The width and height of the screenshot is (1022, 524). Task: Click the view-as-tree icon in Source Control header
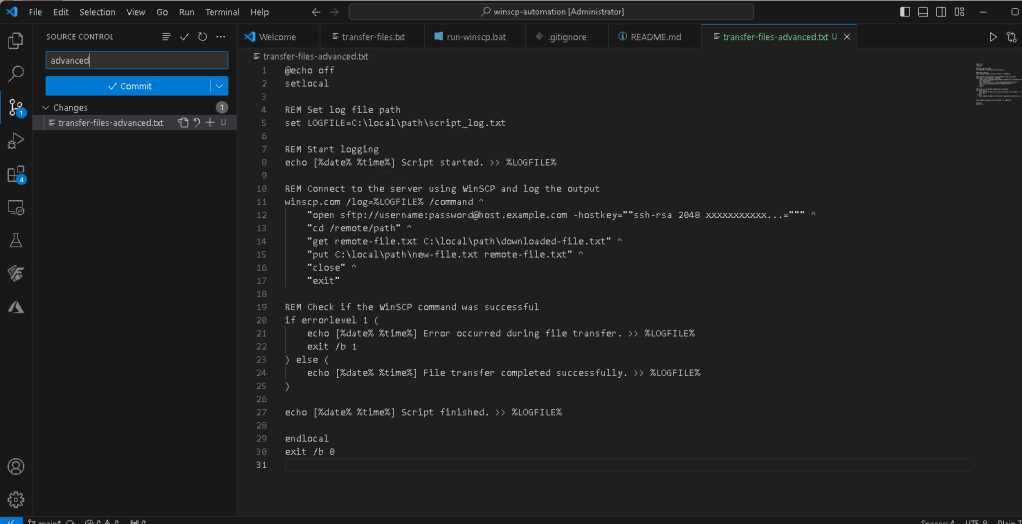[167, 37]
